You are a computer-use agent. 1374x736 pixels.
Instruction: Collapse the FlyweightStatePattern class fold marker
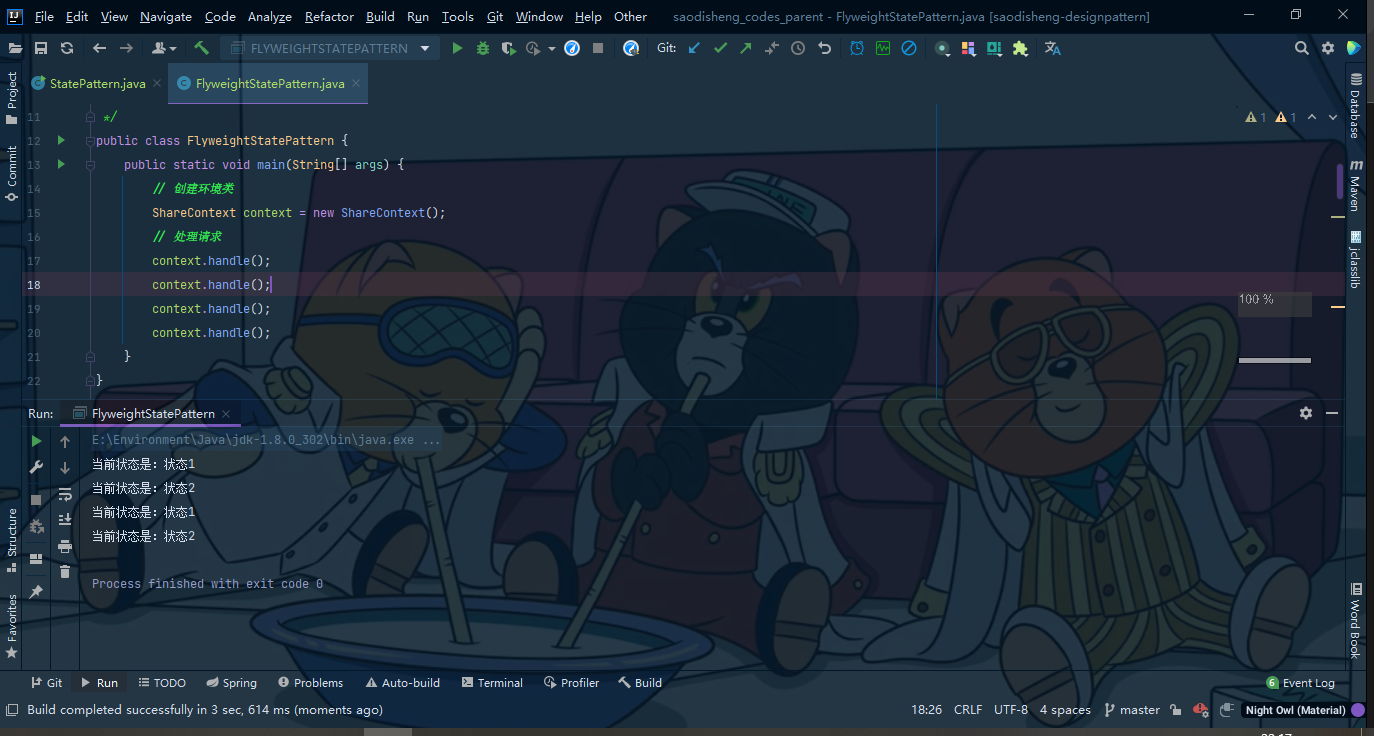pos(90,141)
